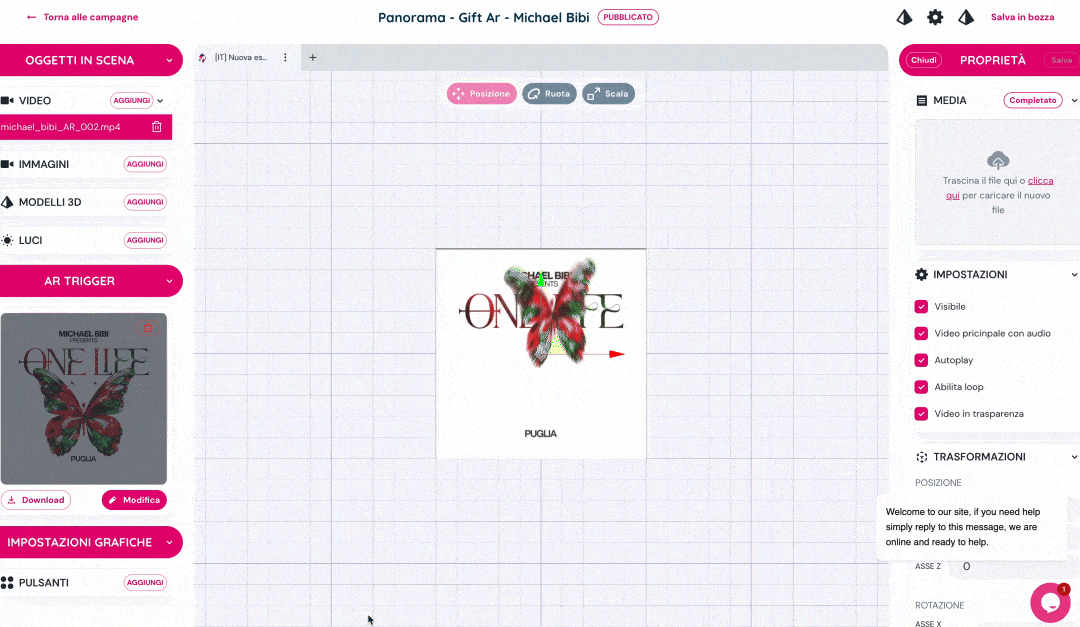Screen dimensions: 1080x627
Task: Click the Media panel icon in Proprietà
Action: [921, 100]
